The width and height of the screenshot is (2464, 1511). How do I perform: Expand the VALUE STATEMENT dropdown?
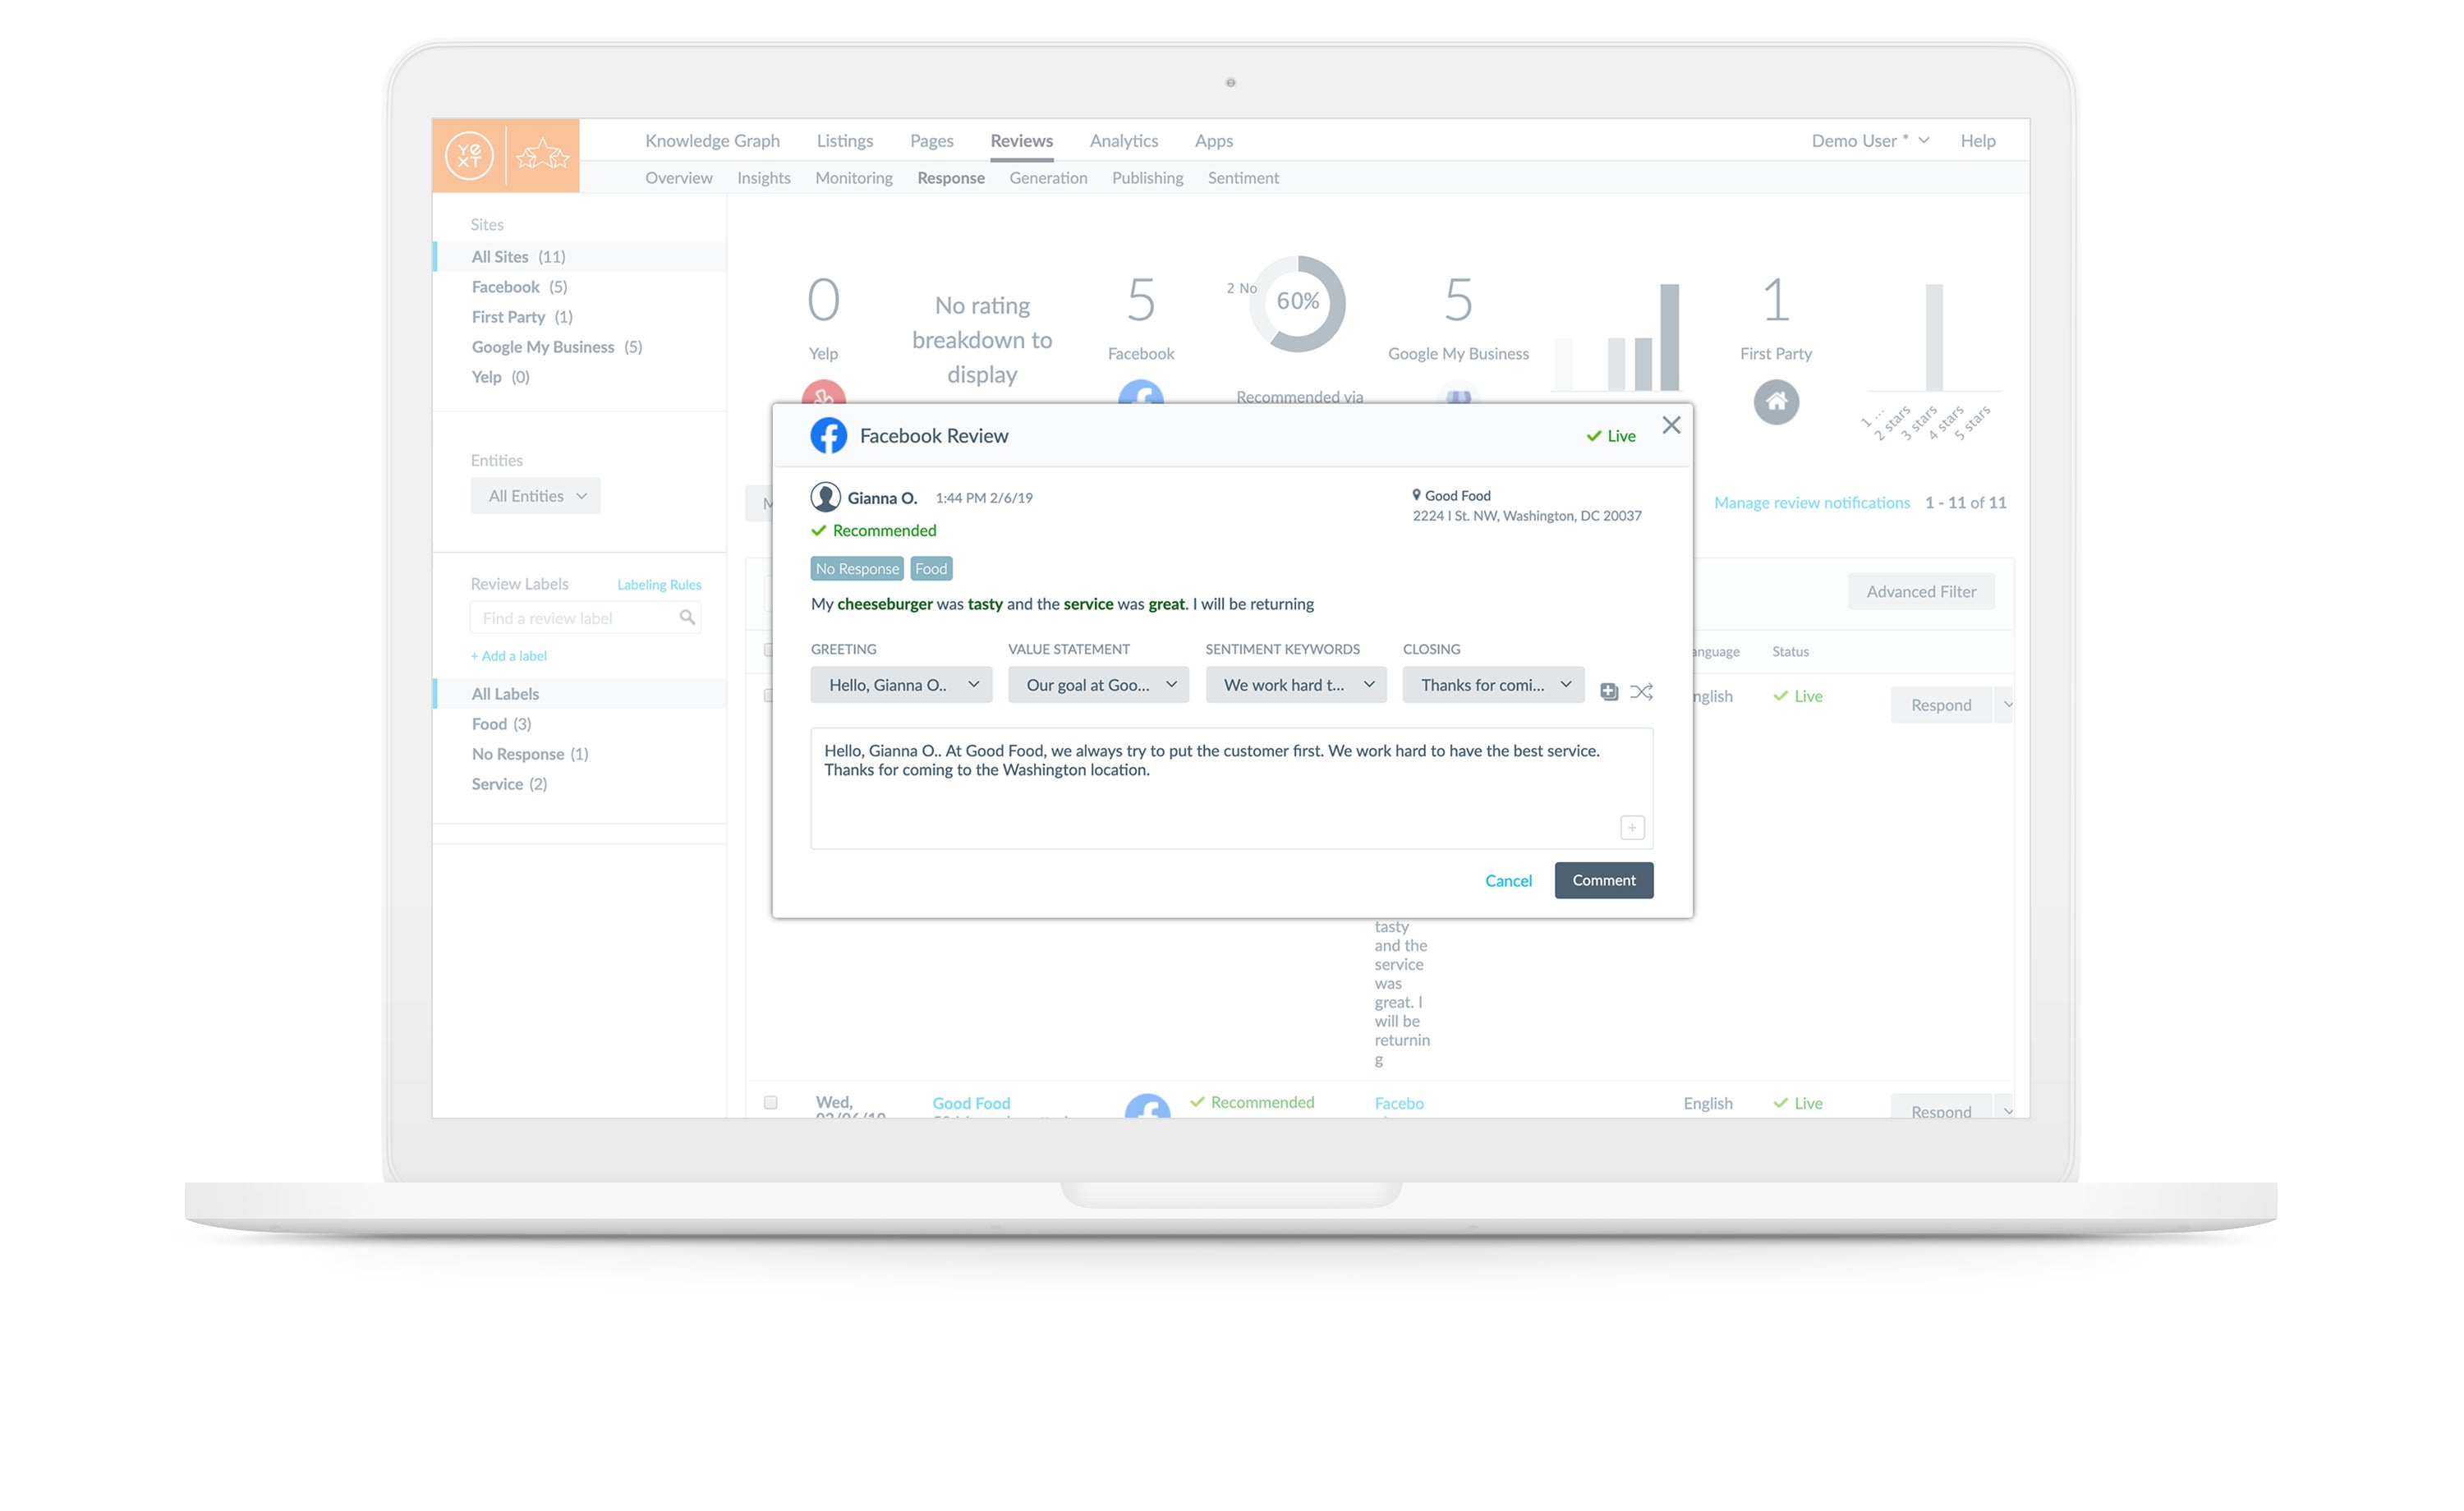click(1096, 684)
